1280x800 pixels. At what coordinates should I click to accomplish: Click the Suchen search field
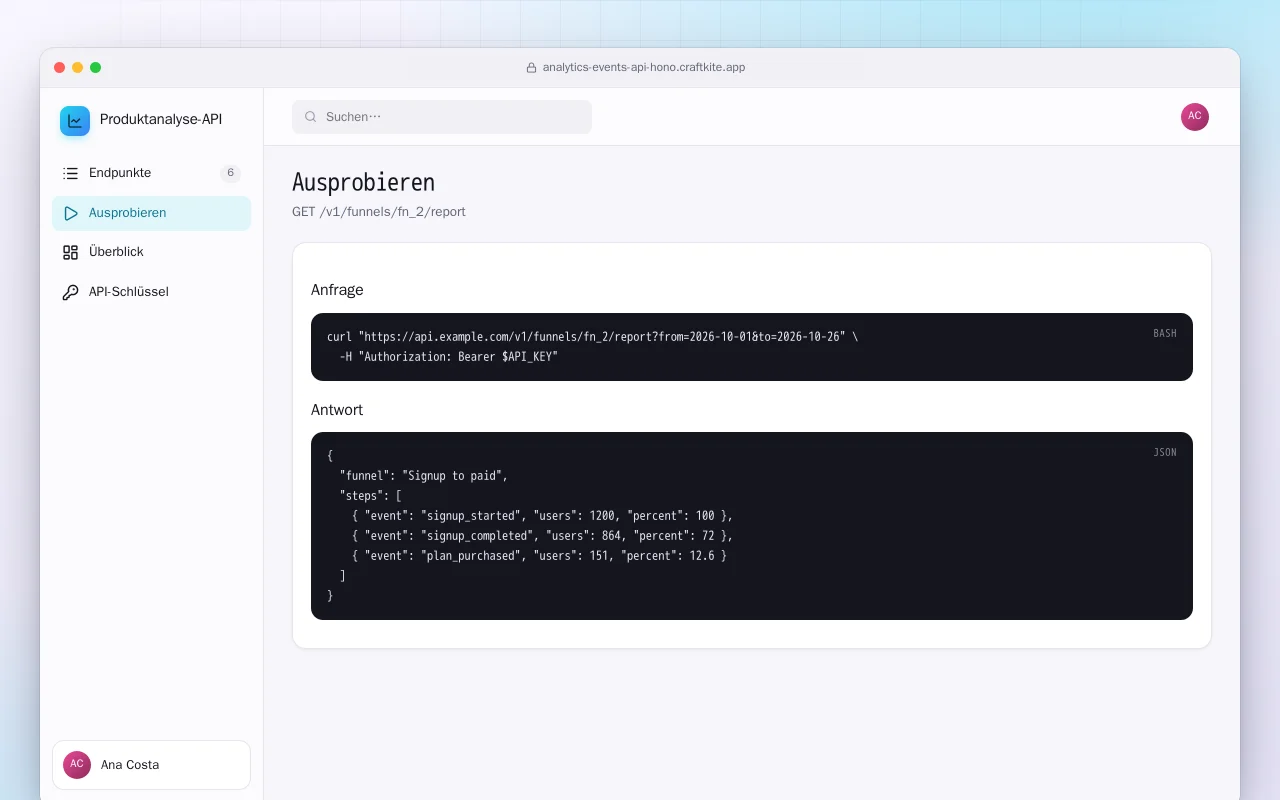pyautogui.click(x=442, y=117)
